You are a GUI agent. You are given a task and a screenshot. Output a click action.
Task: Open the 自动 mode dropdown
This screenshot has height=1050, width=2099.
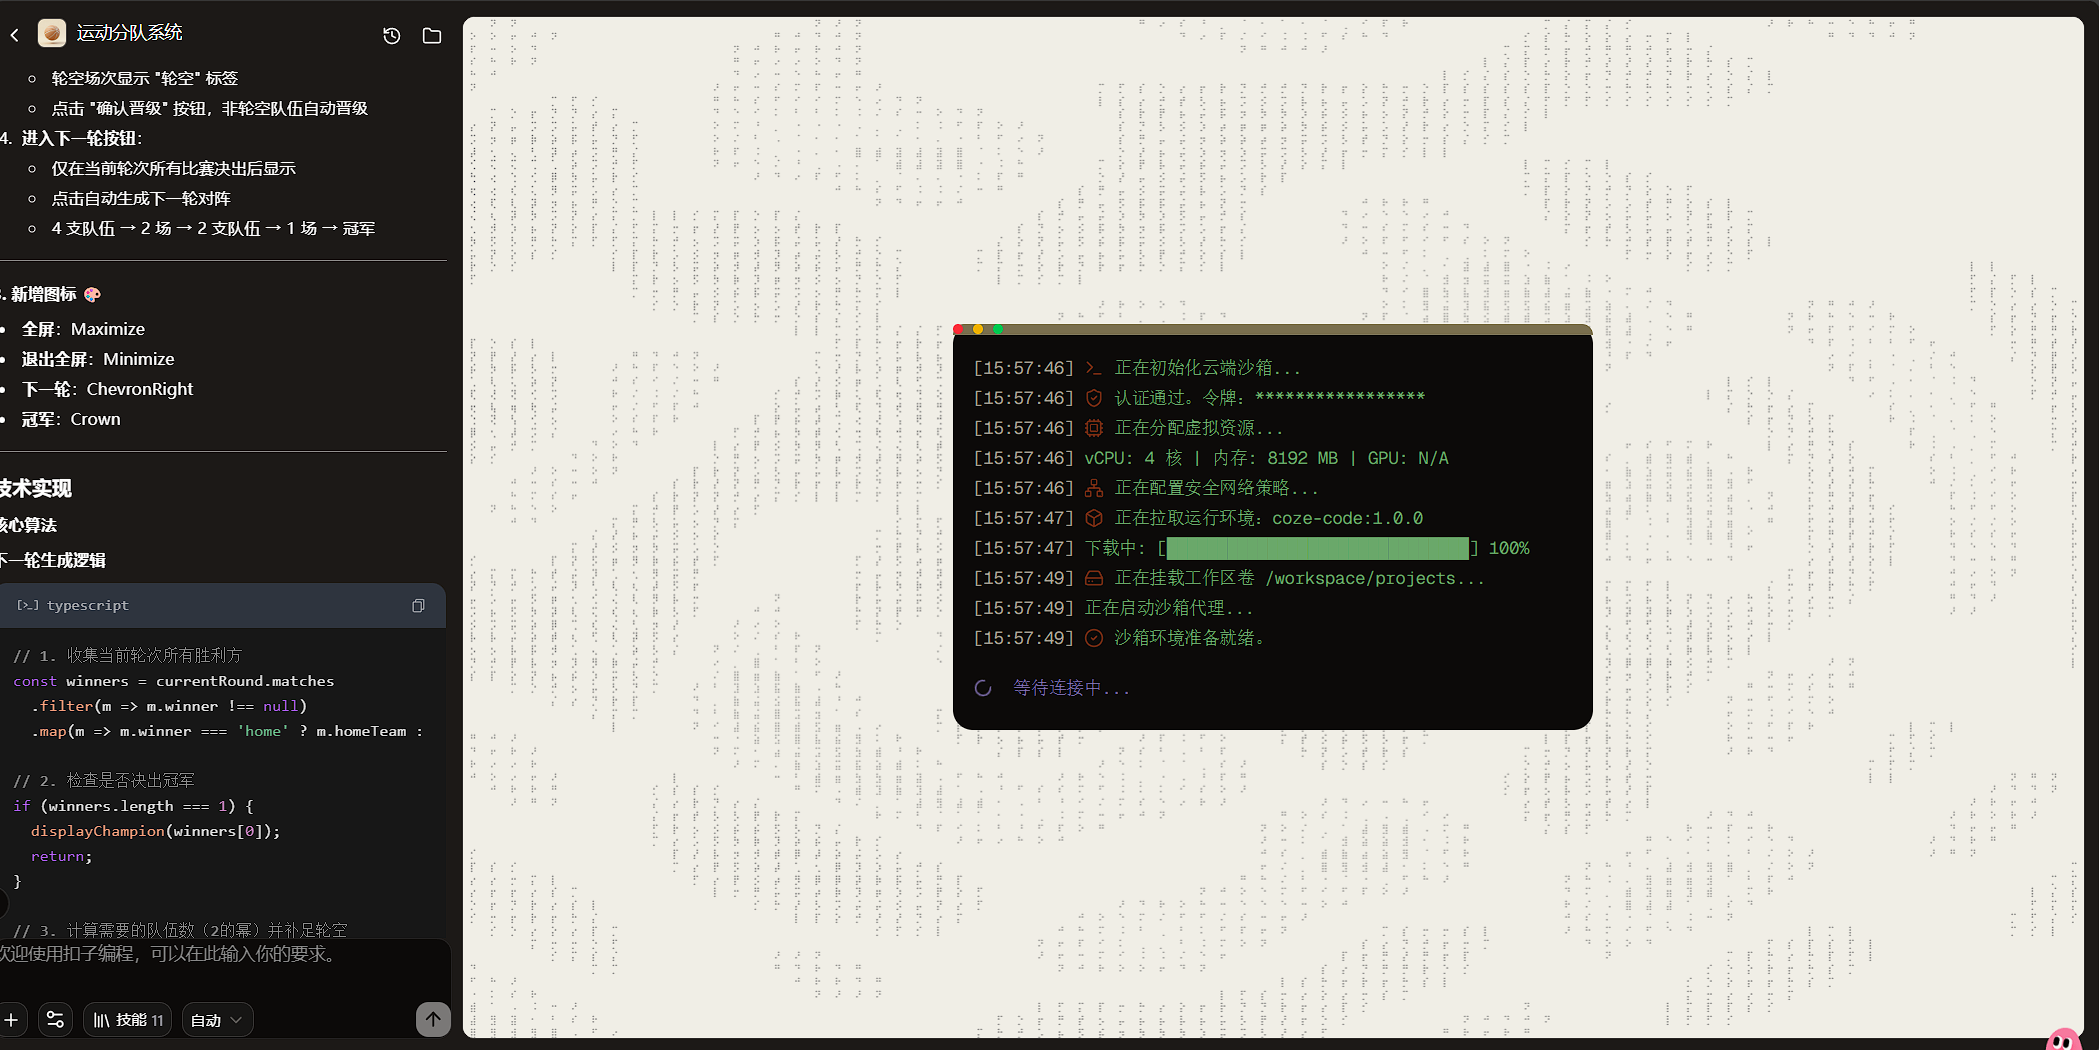(x=216, y=1020)
